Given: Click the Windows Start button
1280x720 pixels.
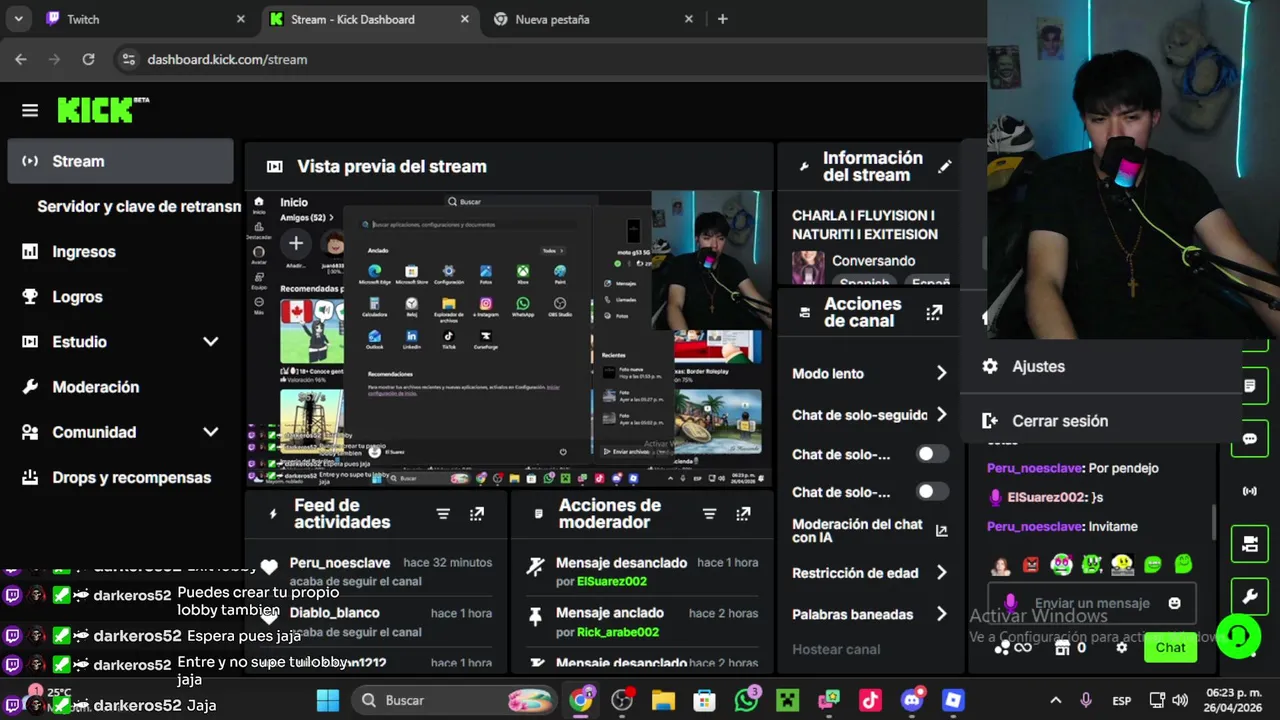Looking at the screenshot, I should pyautogui.click(x=328, y=700).
